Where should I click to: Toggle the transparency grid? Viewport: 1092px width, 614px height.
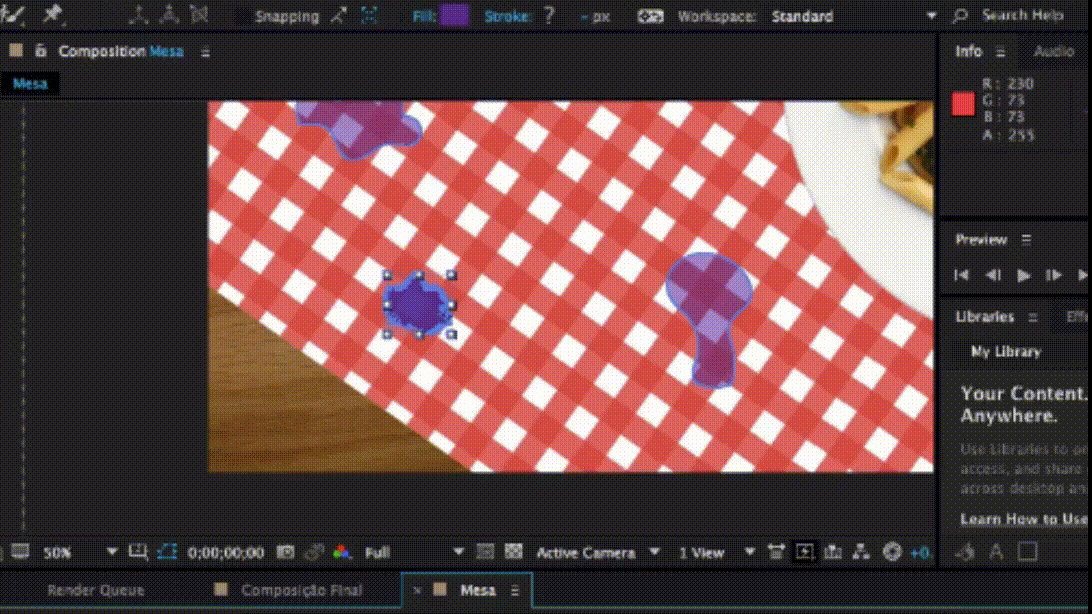514,552
